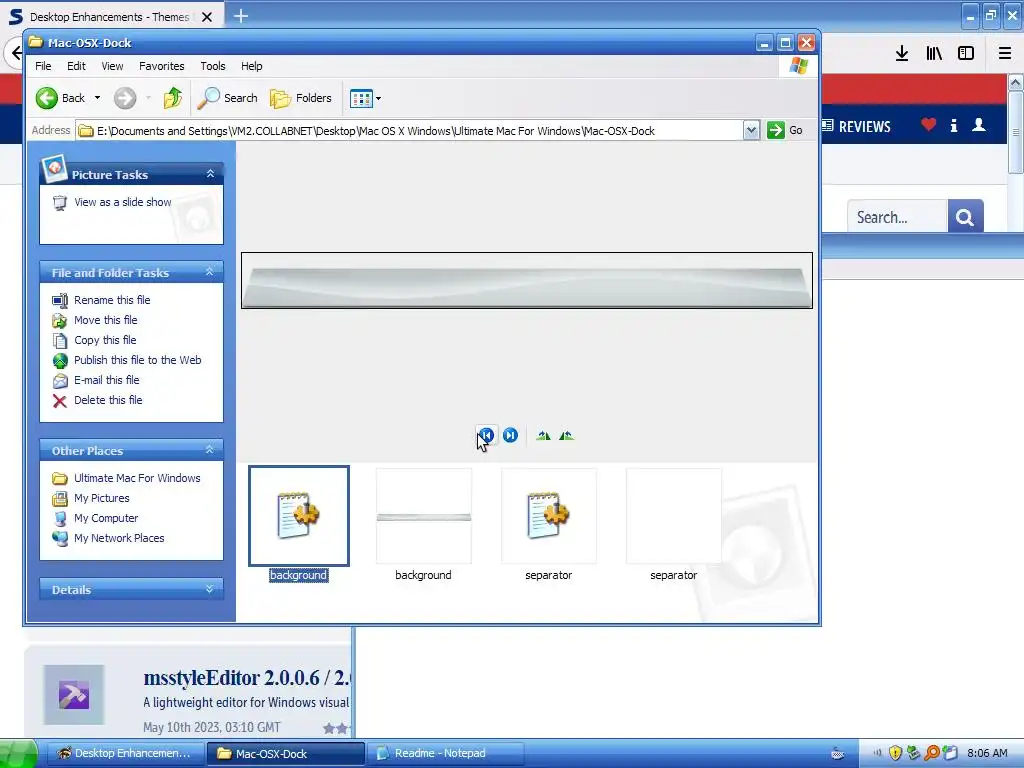The image size is (1024, 768).
Task: Click the Mac-OSX-Dock taskbar button
Action: (x=285, y=753)
